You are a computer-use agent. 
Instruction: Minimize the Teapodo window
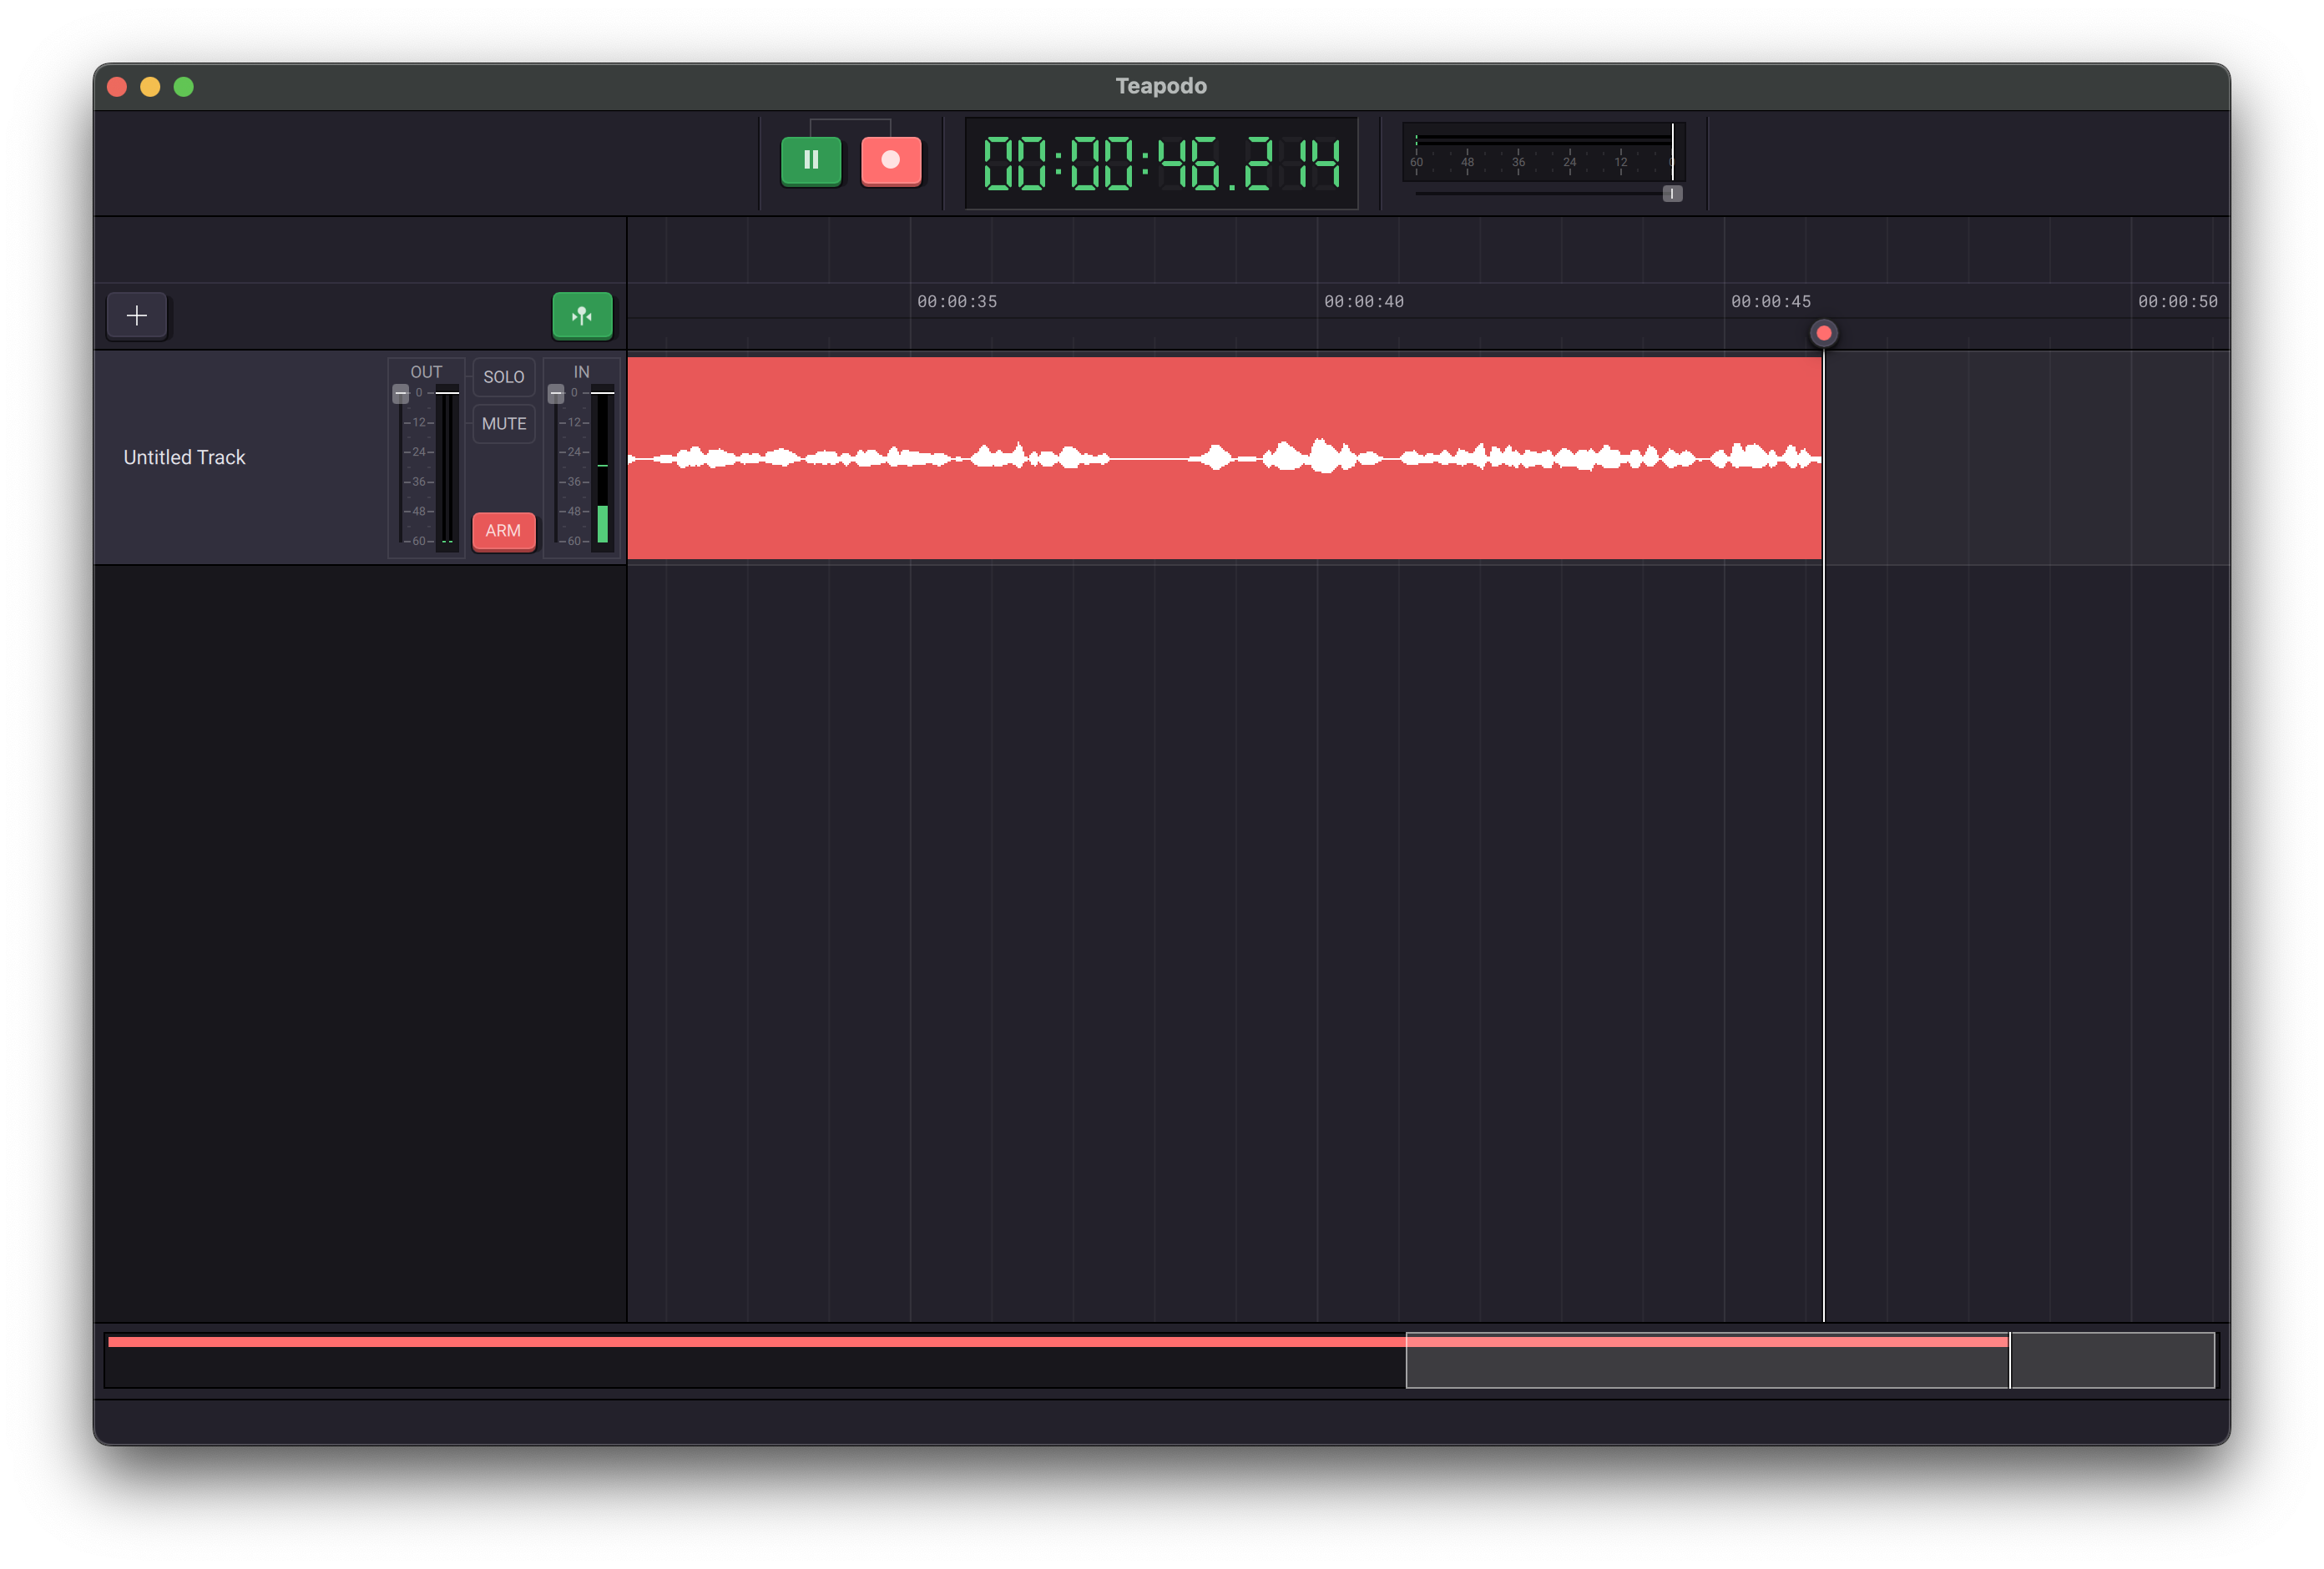point(150,87)
